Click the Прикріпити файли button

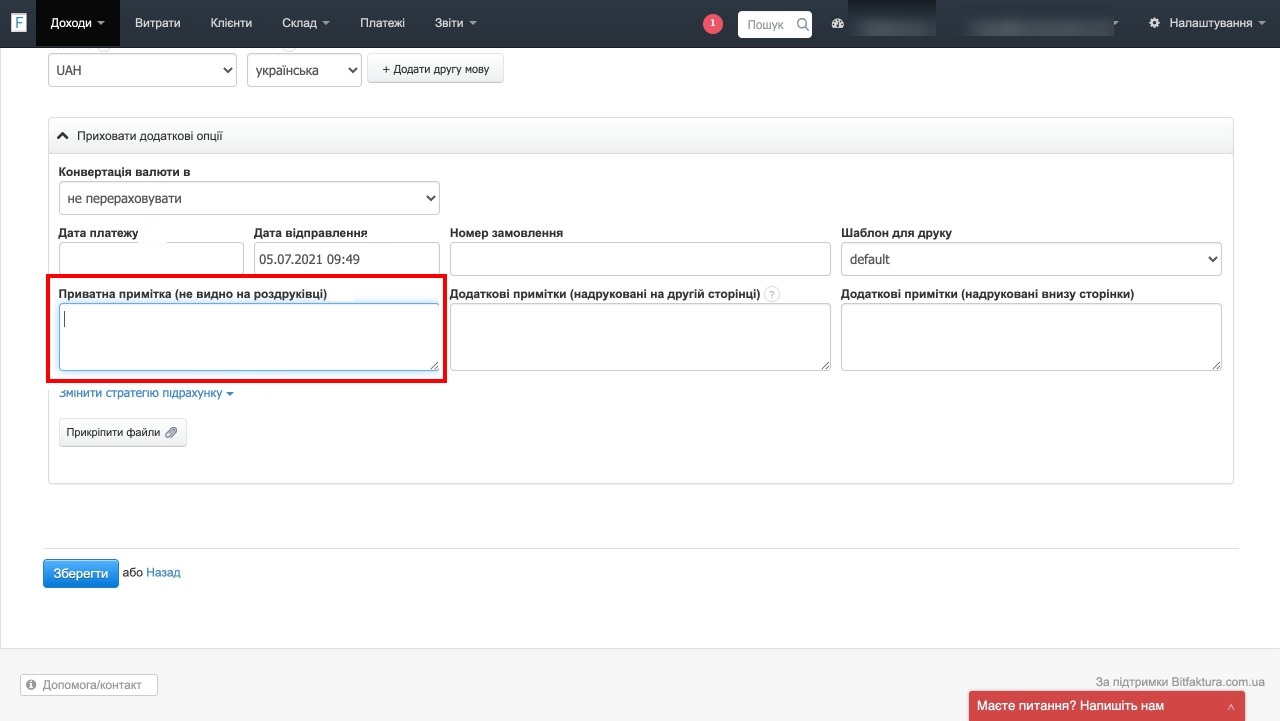(122, 432)
